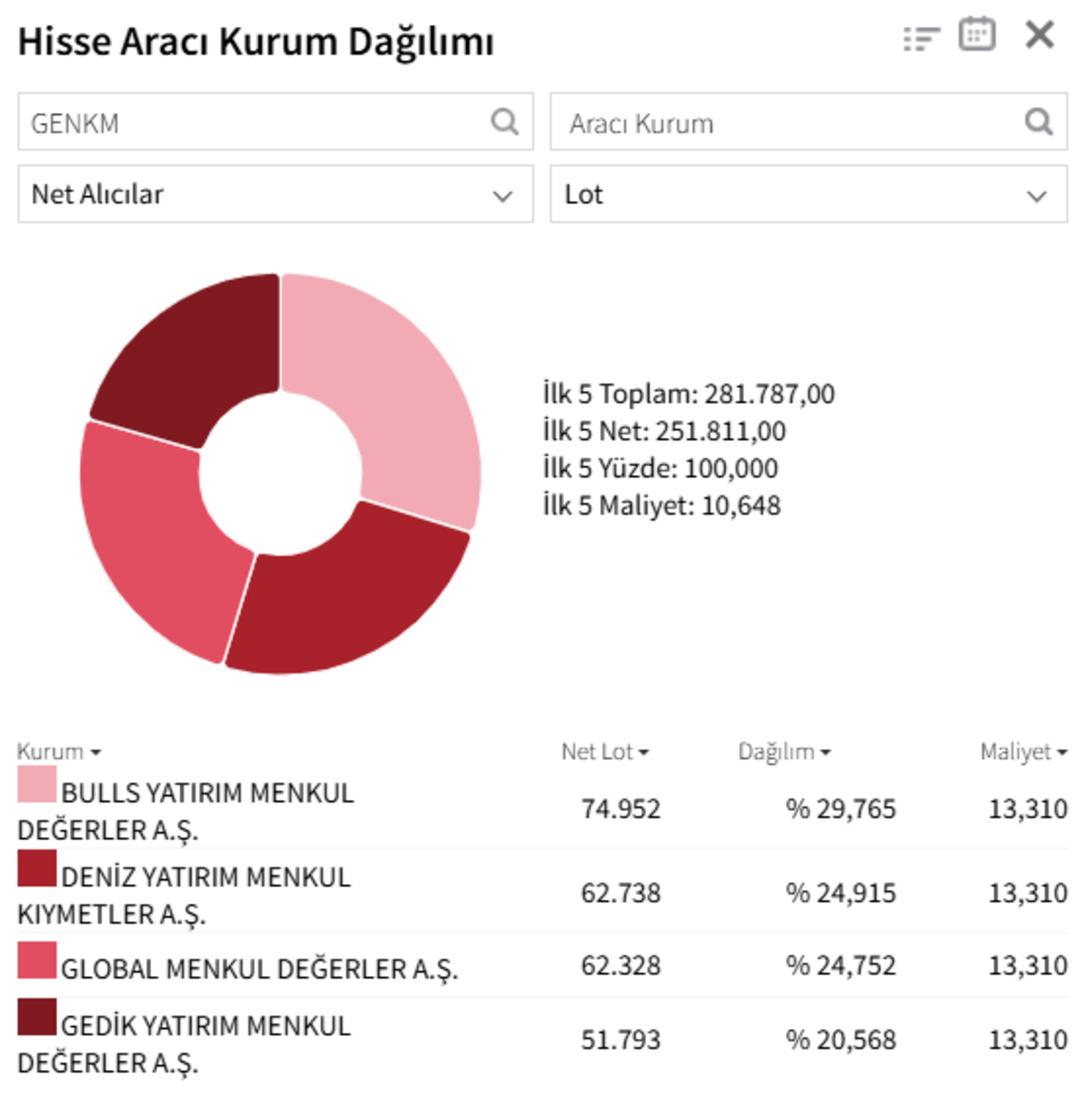Close the Hisse Aracı Kurum Dağılımı panel

click(1040, 34)
